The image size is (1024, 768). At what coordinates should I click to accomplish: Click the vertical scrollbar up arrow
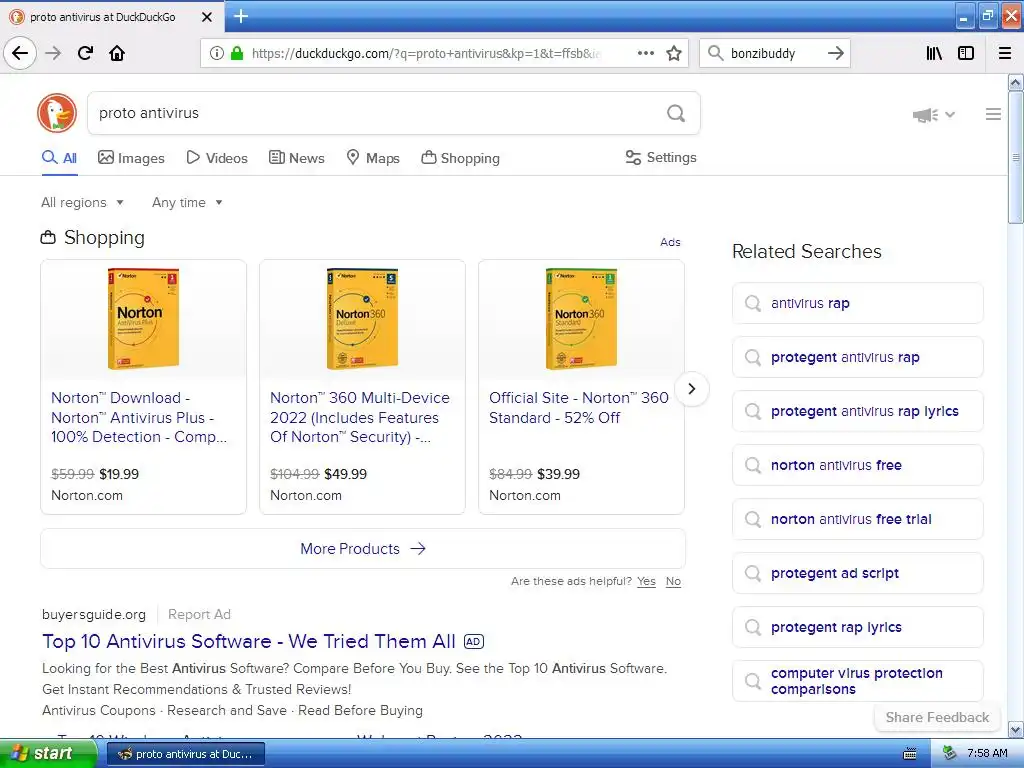[x=1016, y=82]
